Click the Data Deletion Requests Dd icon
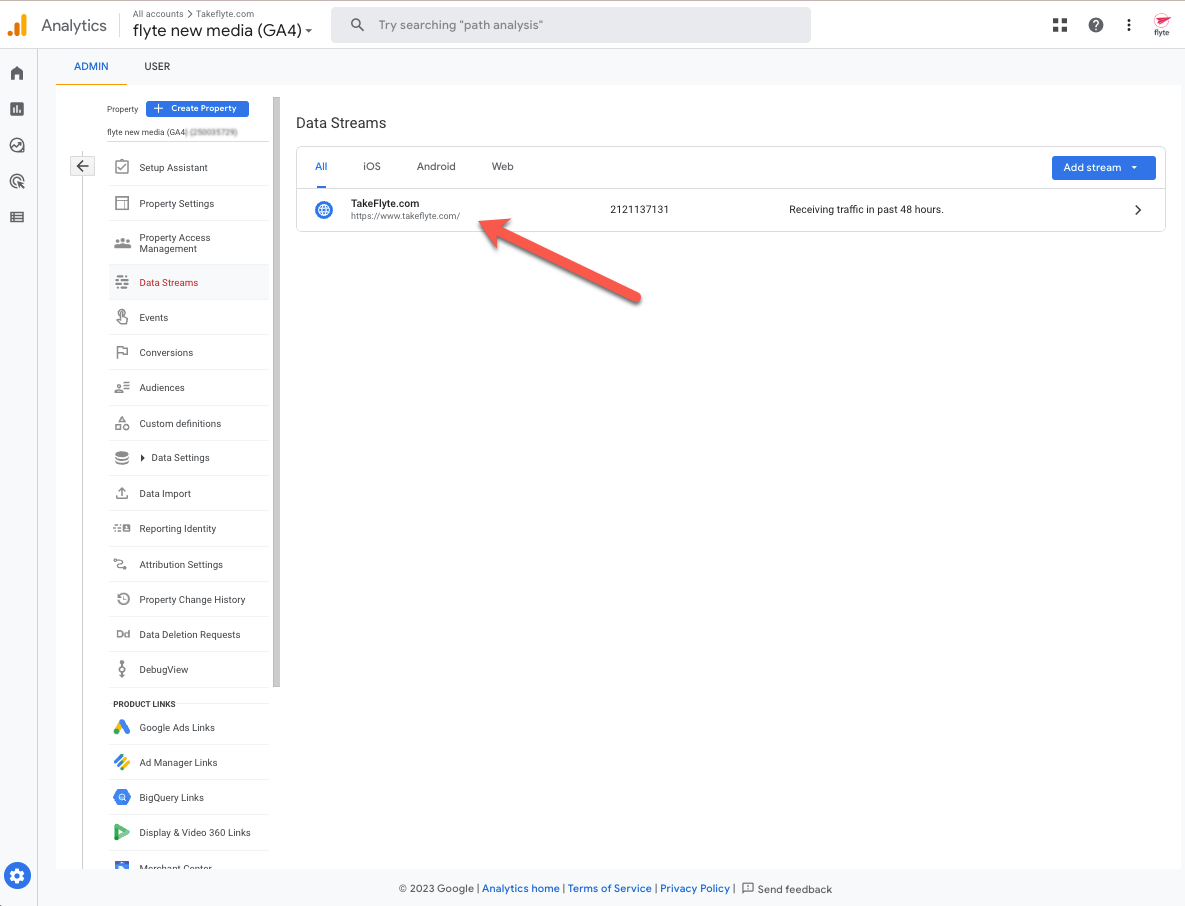This screenshot has height=906, width=1185. [123, 634]
